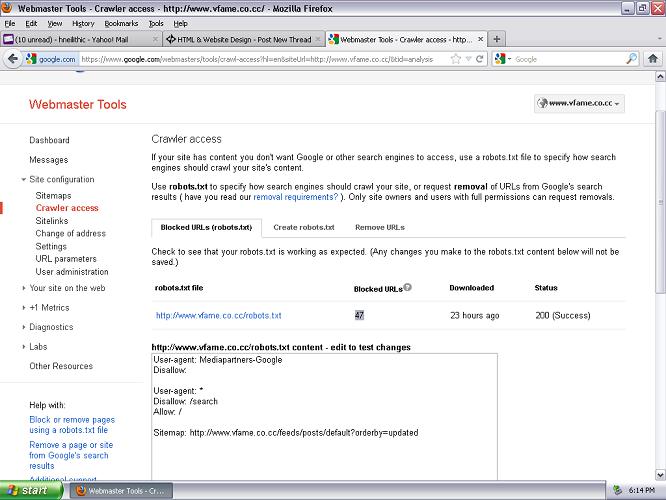
Task: Click the scrollbar down arrow
Action: click(660, 475)
